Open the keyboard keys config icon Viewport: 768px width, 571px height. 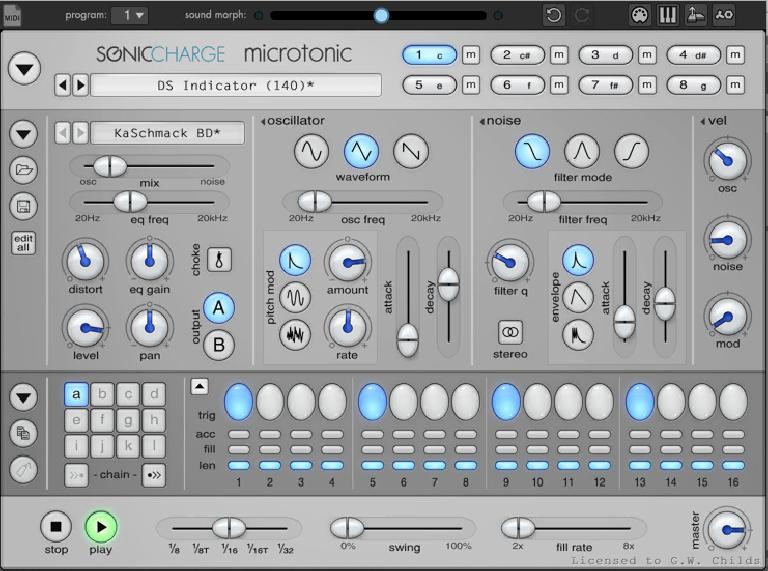coord(668,15)
